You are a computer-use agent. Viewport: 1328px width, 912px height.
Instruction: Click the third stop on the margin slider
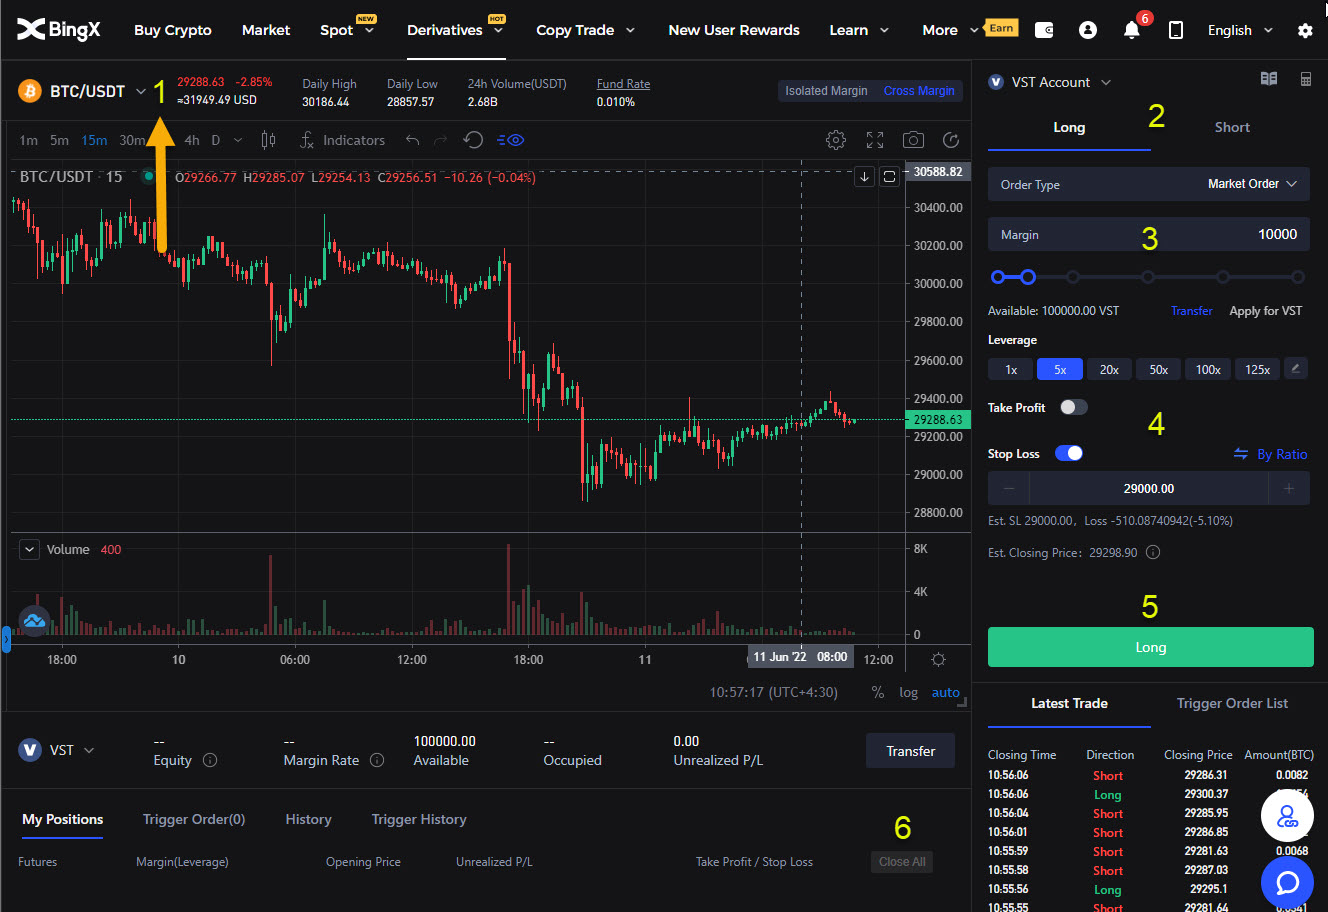[1073, 277]
